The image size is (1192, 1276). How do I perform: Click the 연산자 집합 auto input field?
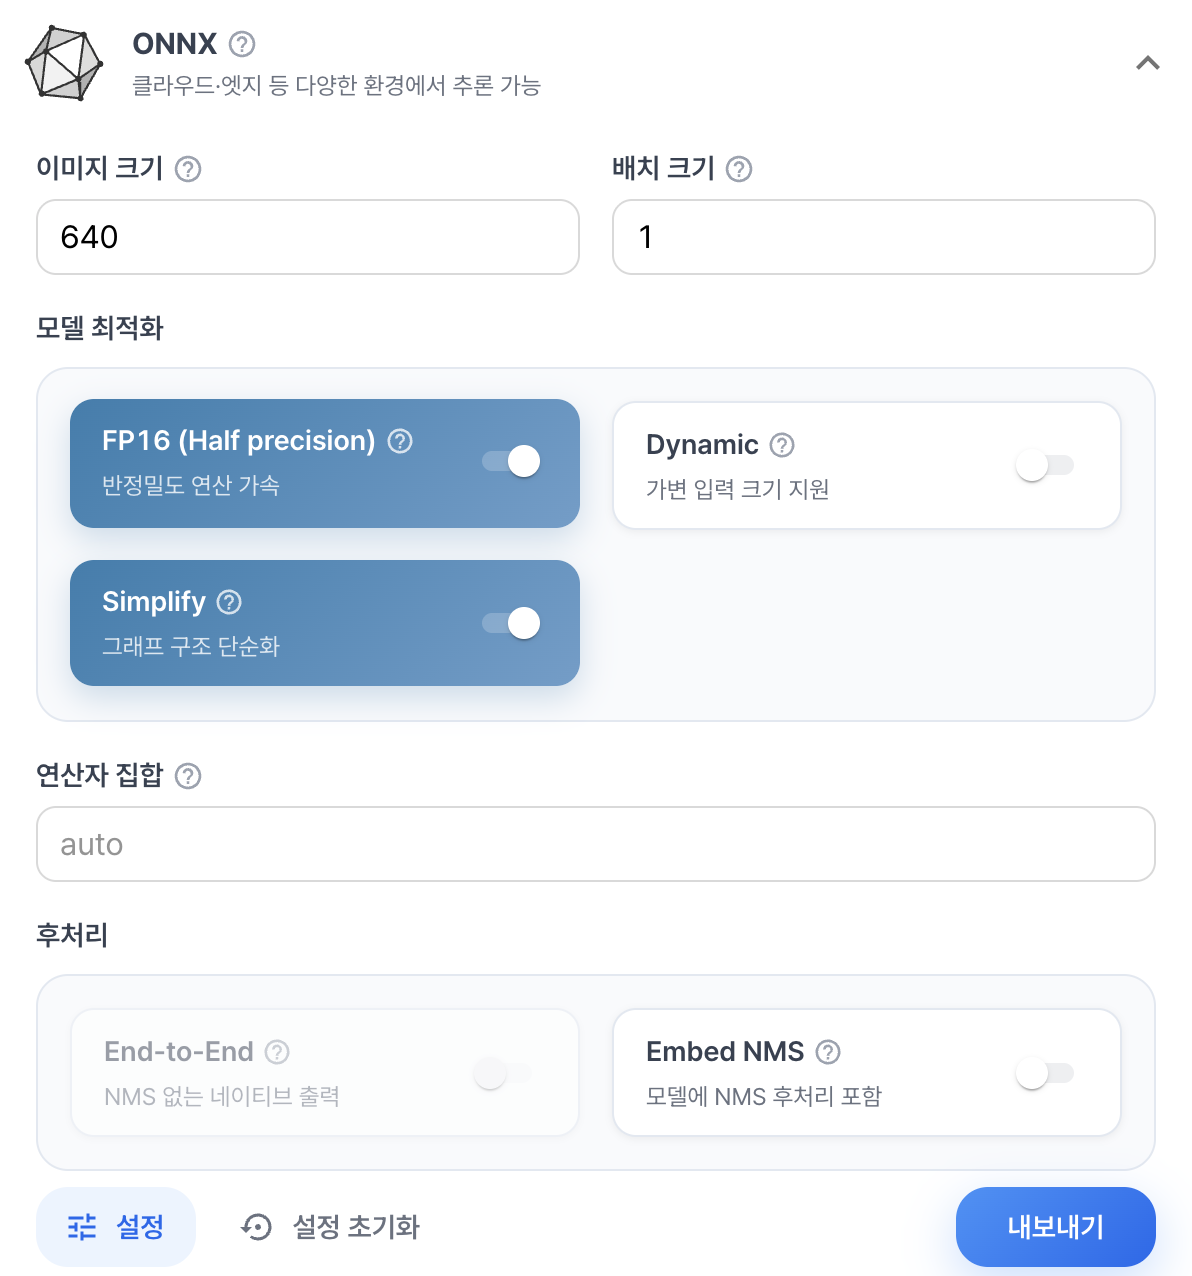596,844
